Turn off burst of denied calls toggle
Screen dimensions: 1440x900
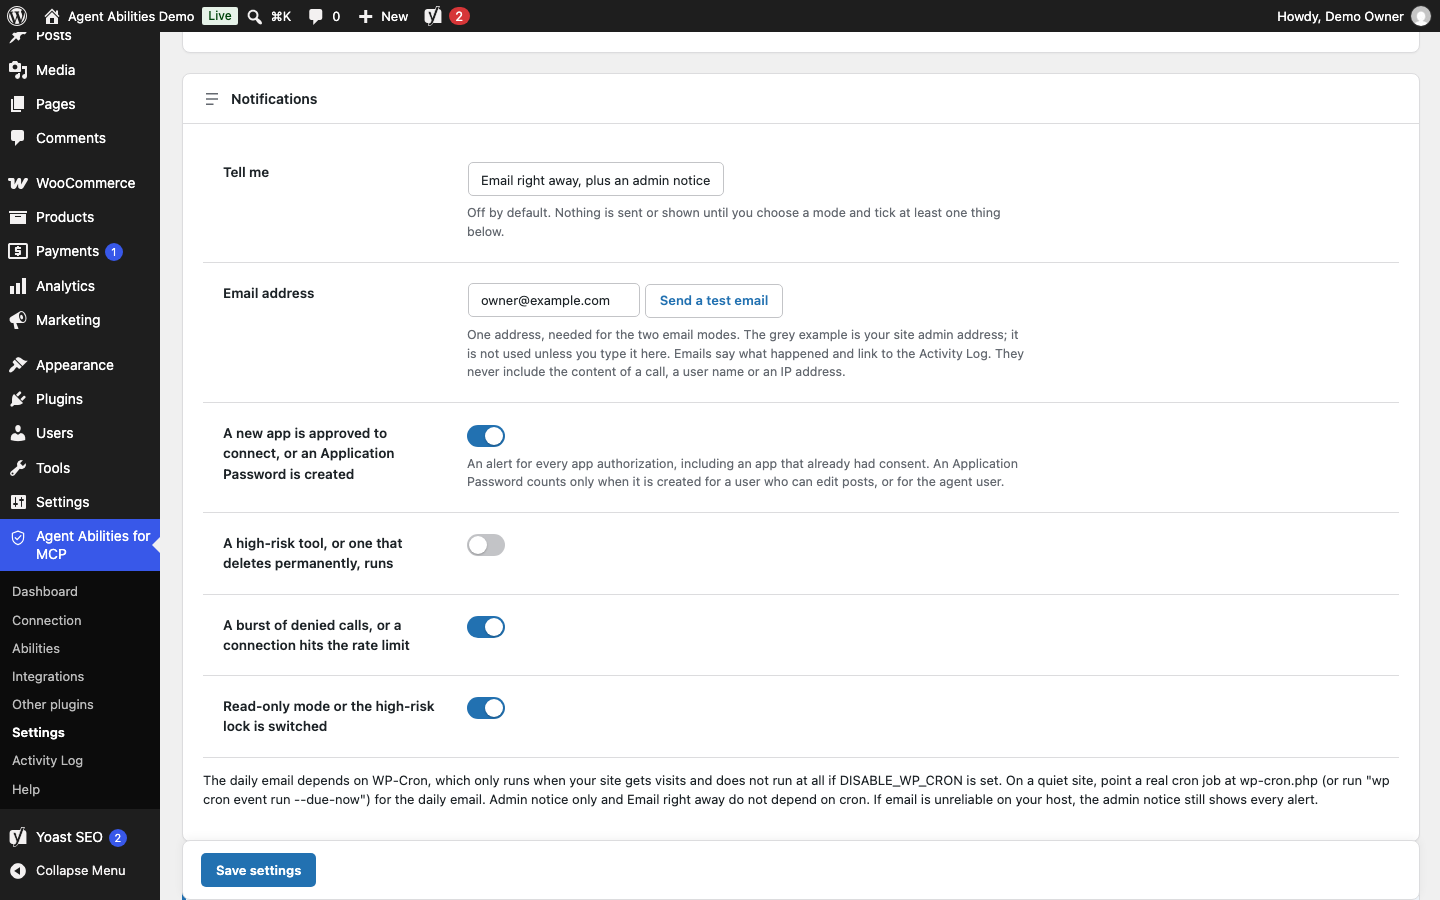coord(486,627)
